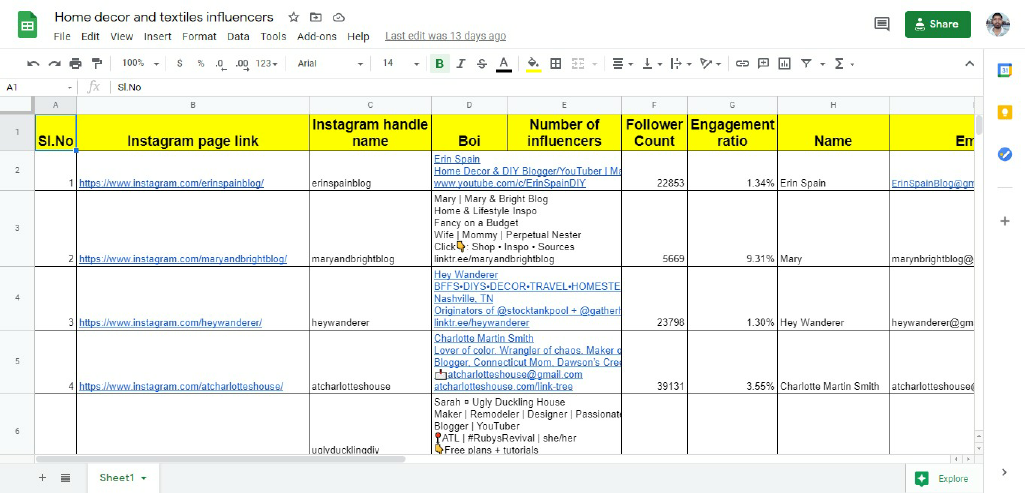Open account profile picture

pyautogui.click(x=998, y=24)
